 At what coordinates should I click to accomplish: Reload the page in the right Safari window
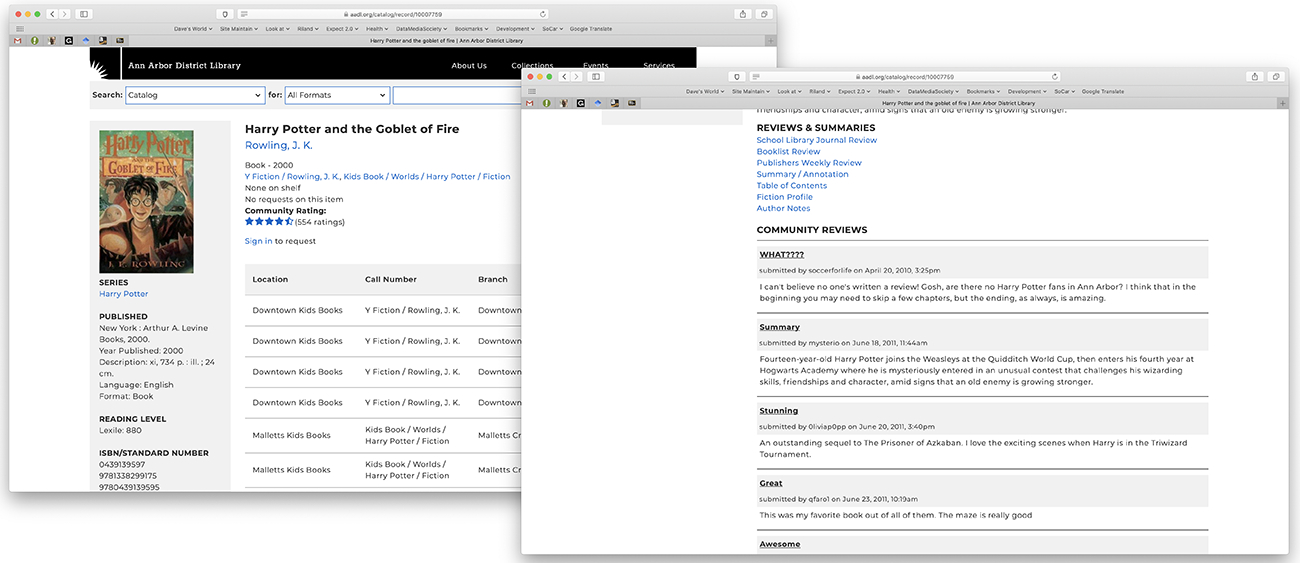1054,76
